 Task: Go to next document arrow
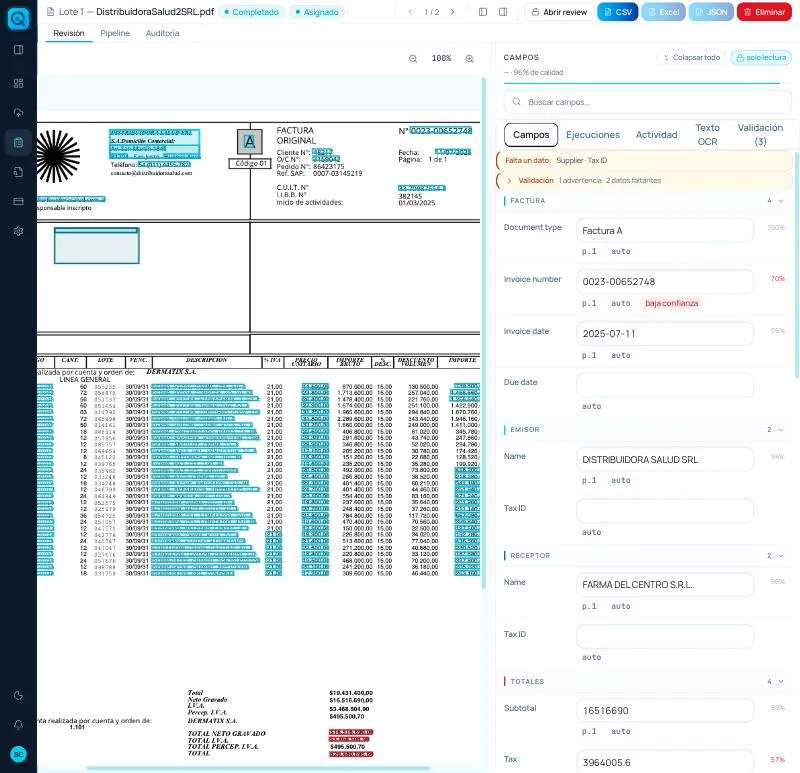(x=452, y=12)
